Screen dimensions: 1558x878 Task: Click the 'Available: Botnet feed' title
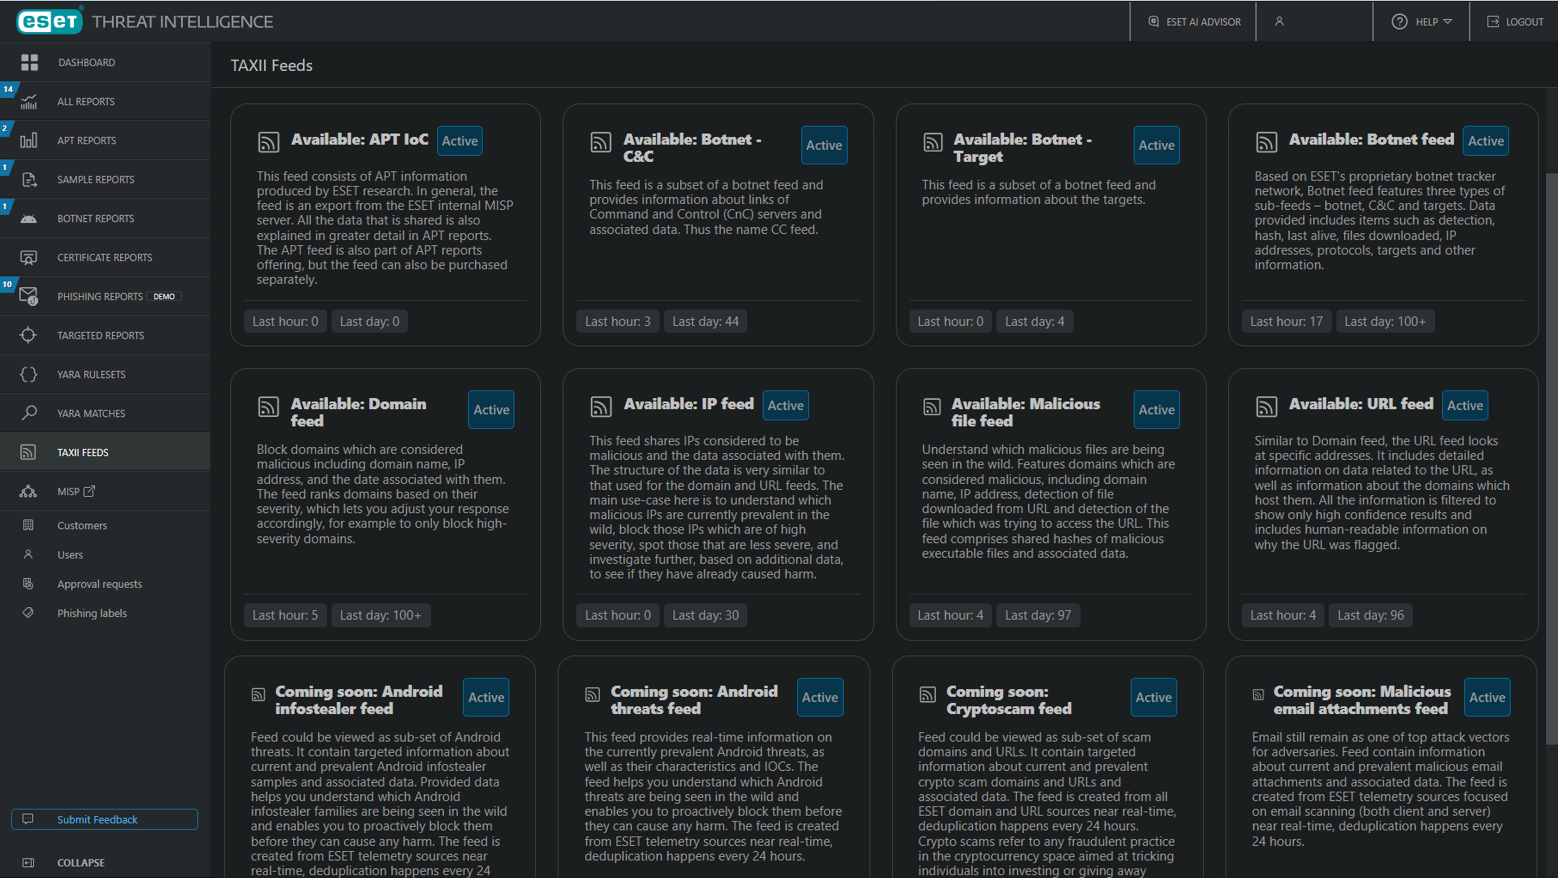click(1371, 139)
